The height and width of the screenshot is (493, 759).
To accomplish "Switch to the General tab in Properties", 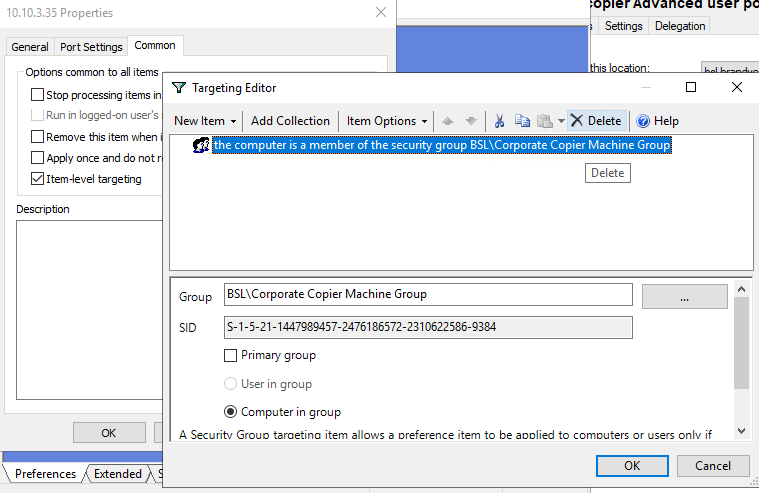I will click(x=30, y=47).
